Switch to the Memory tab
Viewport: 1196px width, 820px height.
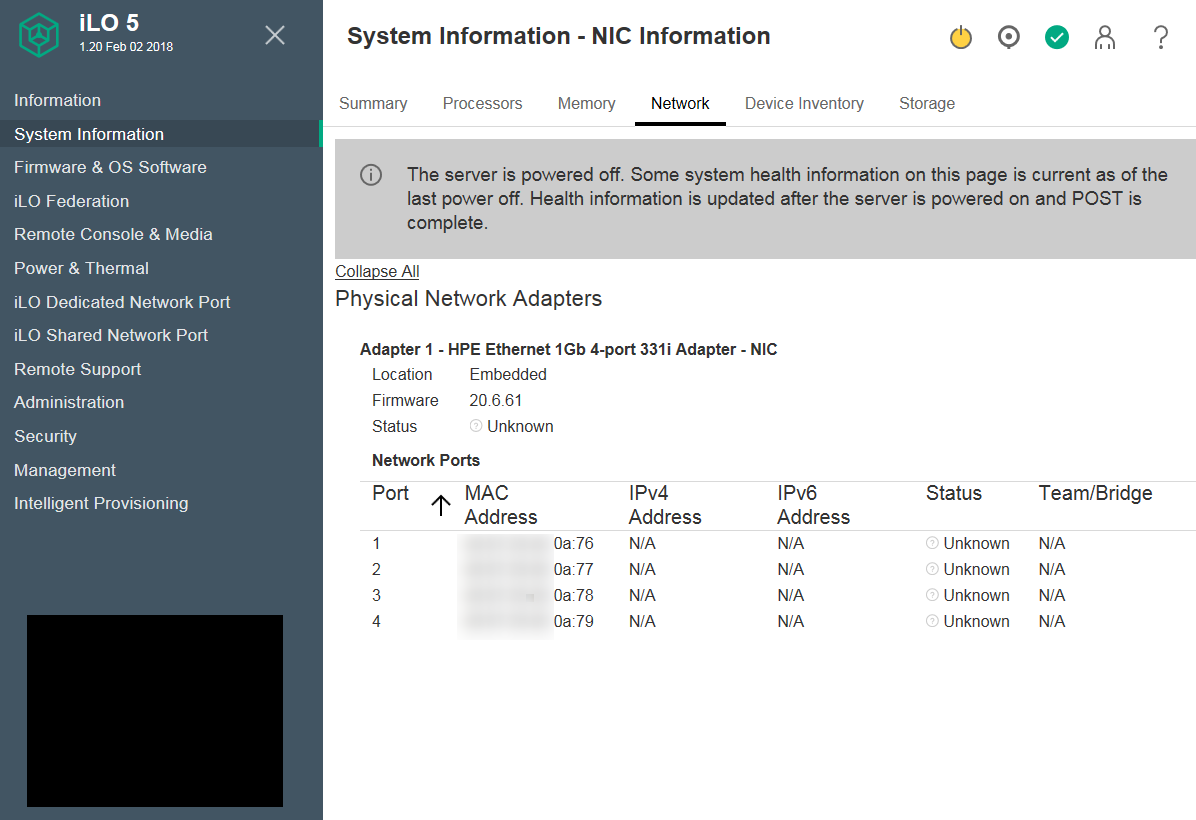click(586, 103)
